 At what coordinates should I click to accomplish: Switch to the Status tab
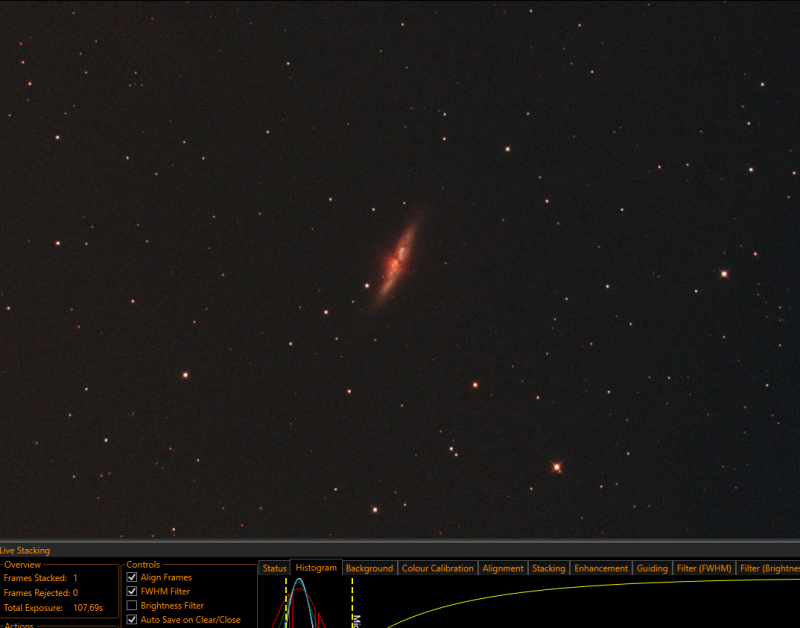click(x=274, y=568)
